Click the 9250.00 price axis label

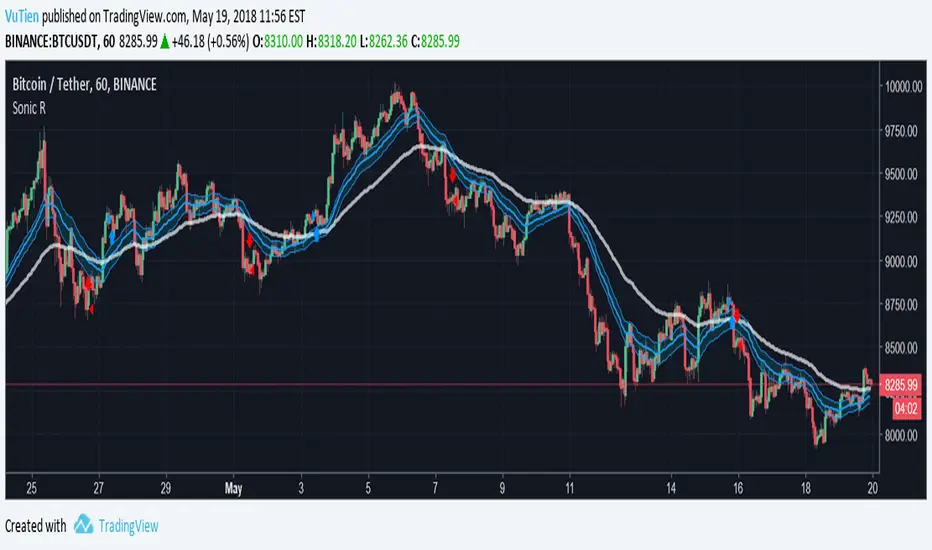coord(903,218)
